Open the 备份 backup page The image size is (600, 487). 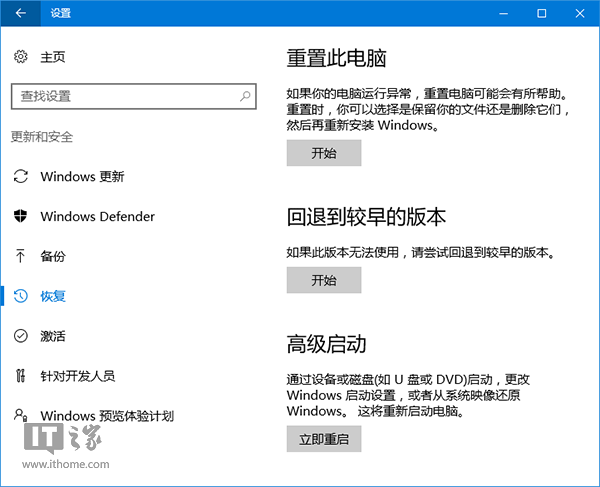click(53, 256)
